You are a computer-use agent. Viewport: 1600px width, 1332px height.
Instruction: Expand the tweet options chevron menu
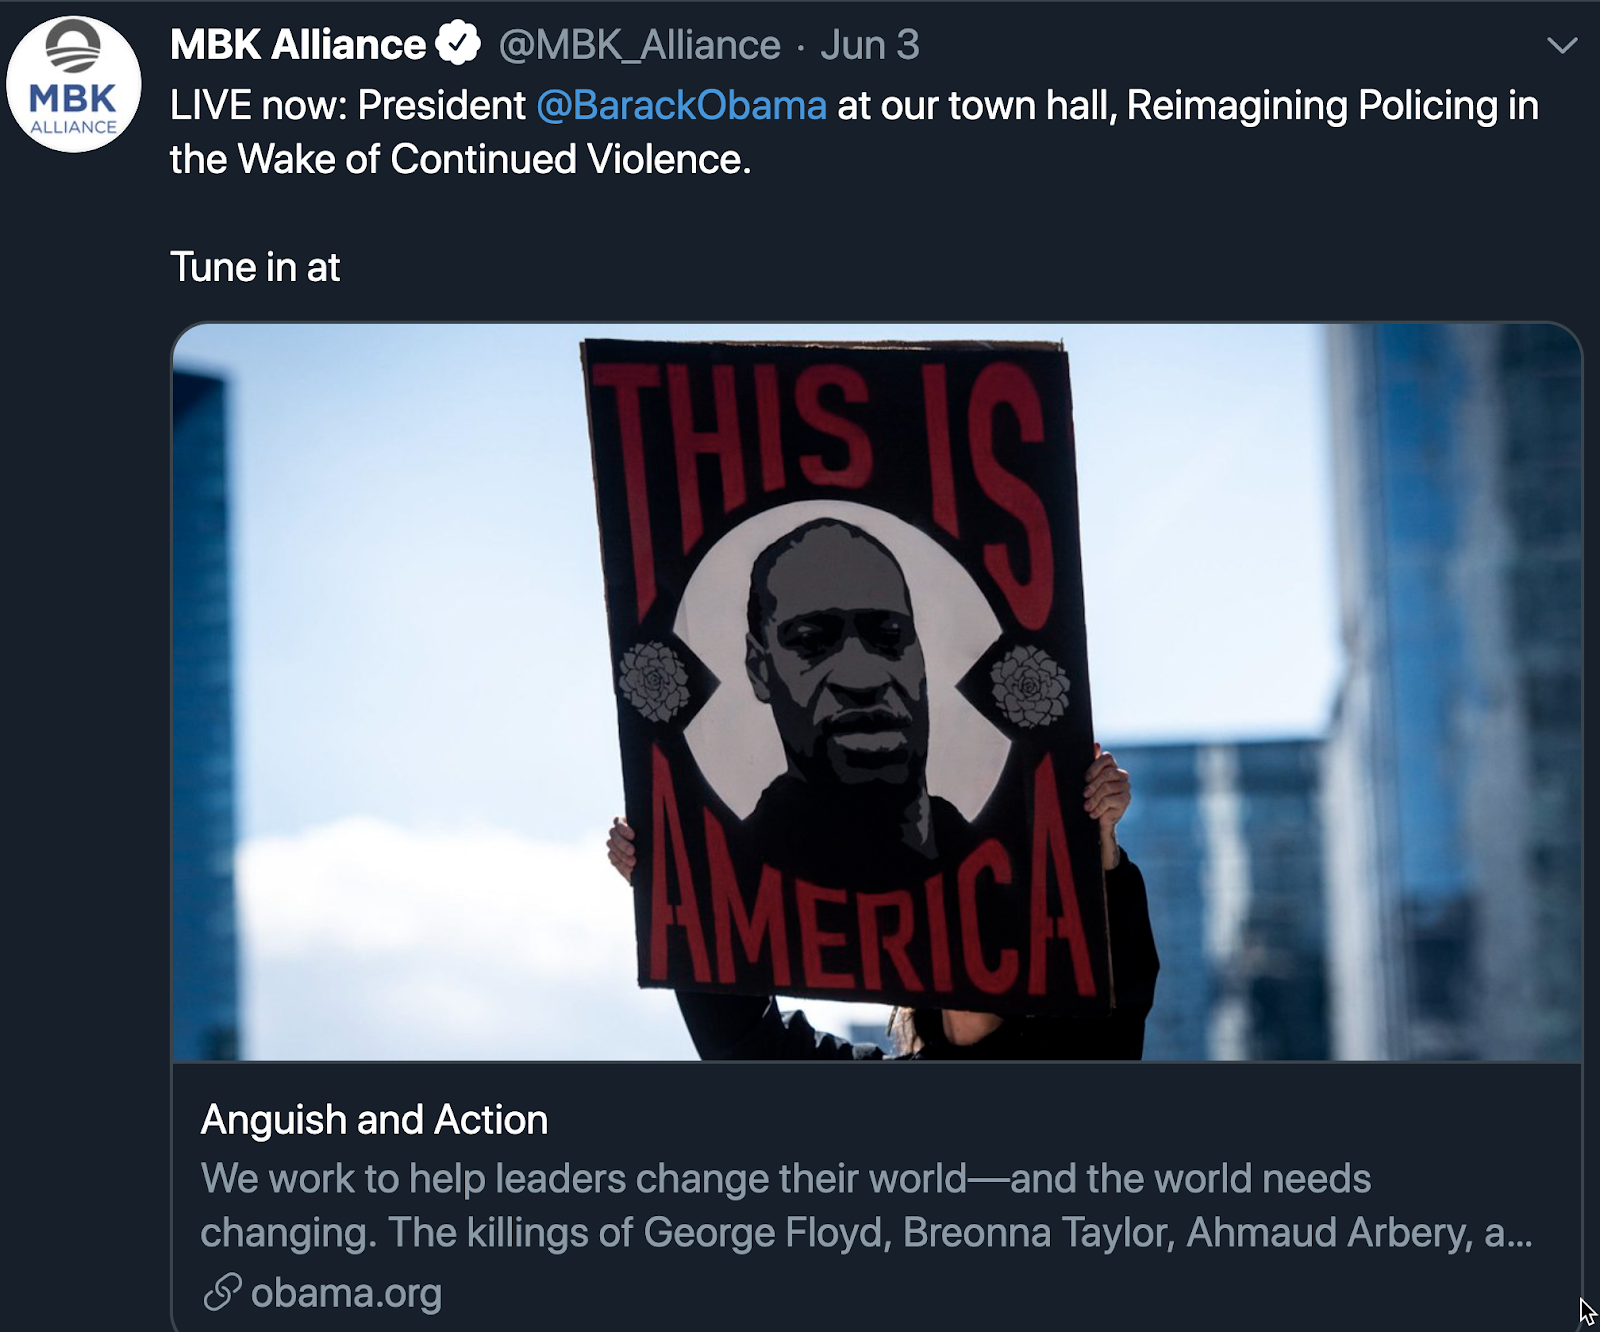pyautogui.click(x=1561, y=46)
